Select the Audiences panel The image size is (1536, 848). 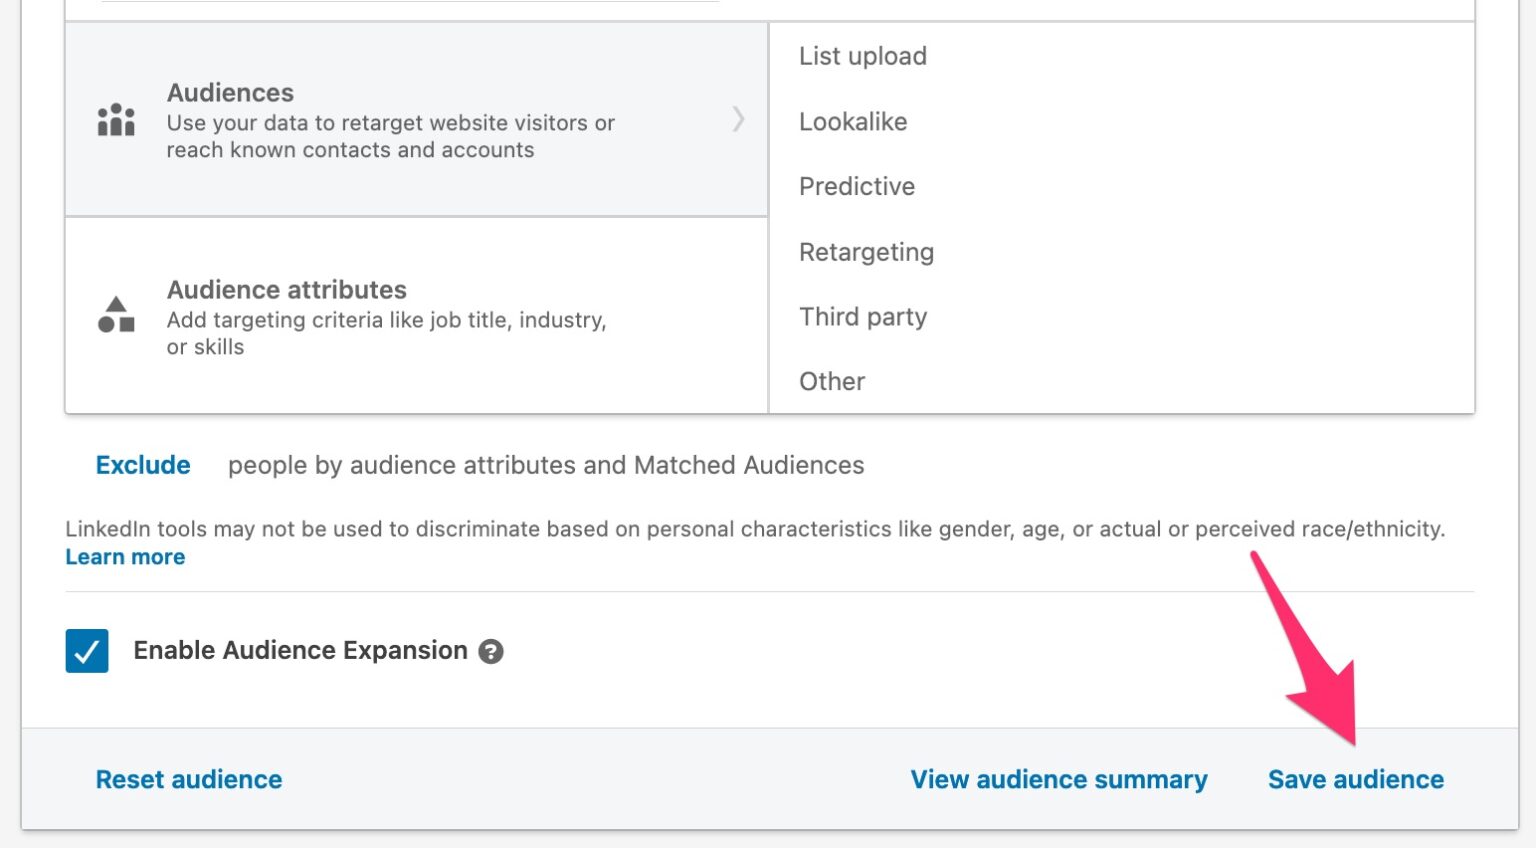pos(400,119)
